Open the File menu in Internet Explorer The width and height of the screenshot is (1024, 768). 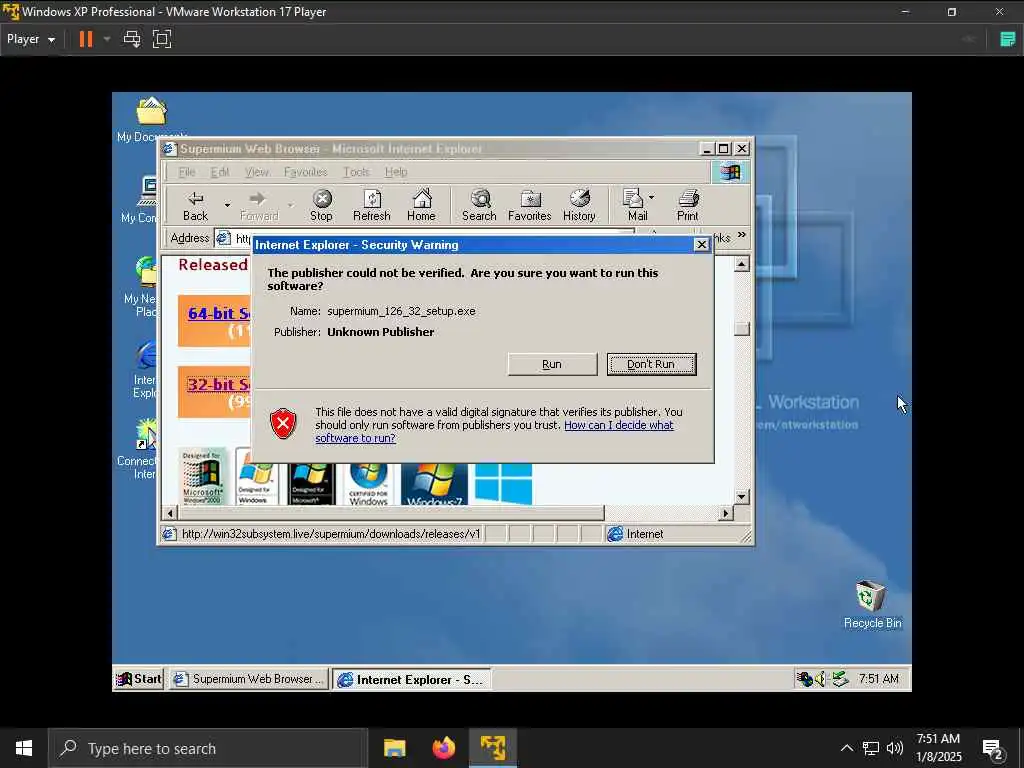pos(187,172)
